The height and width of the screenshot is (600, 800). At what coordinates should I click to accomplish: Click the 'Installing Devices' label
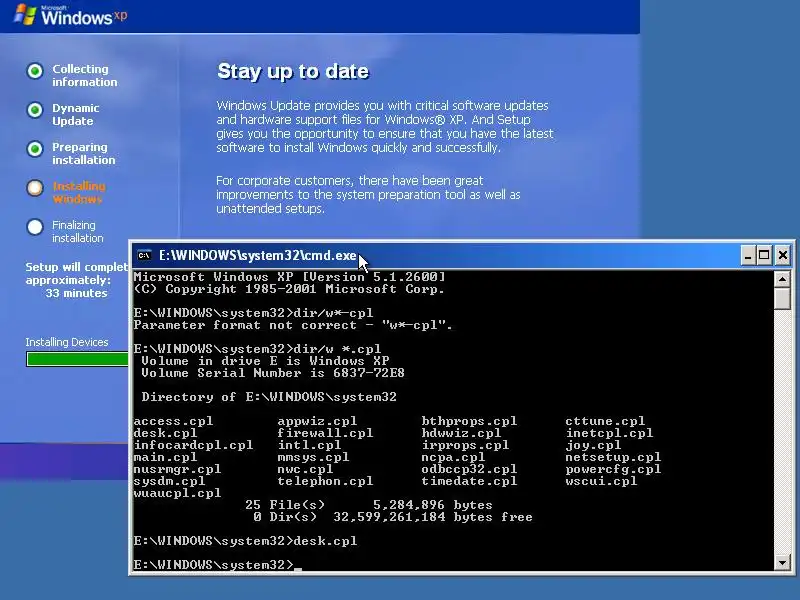(x=67, y=342)
